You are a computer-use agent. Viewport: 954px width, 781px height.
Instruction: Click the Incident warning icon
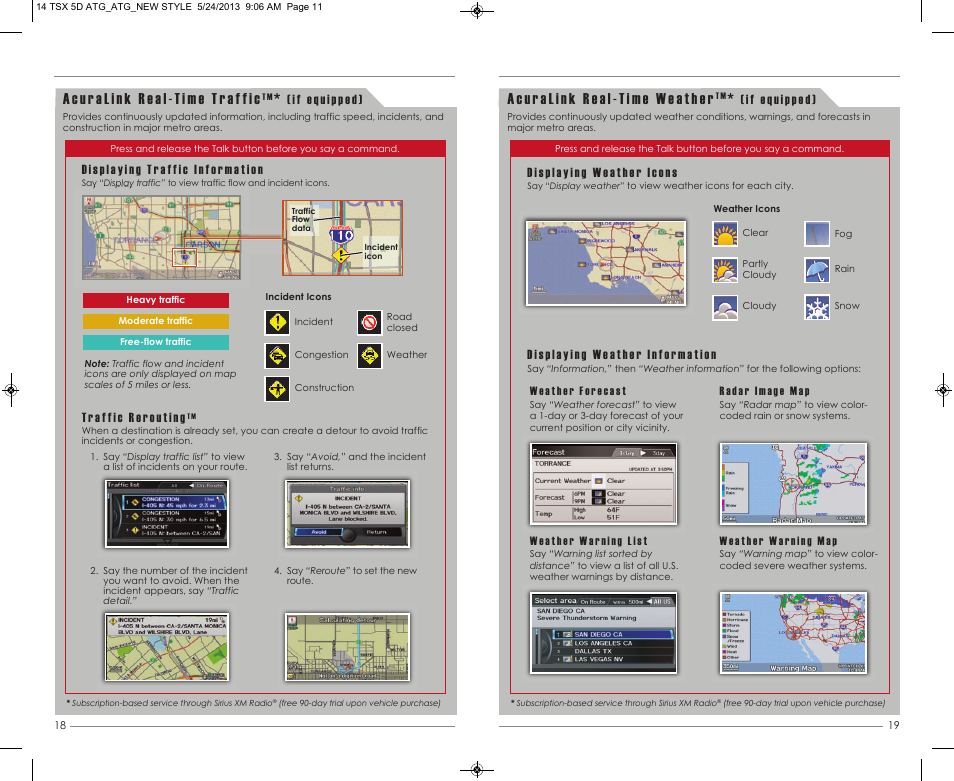coord(277,322)
